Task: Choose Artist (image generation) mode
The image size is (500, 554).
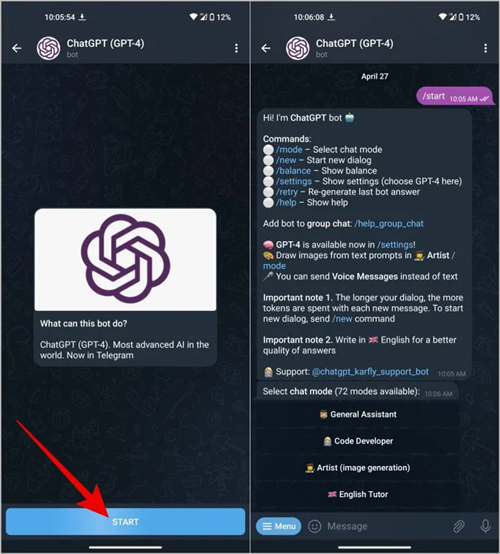Action: pos(357,468)
